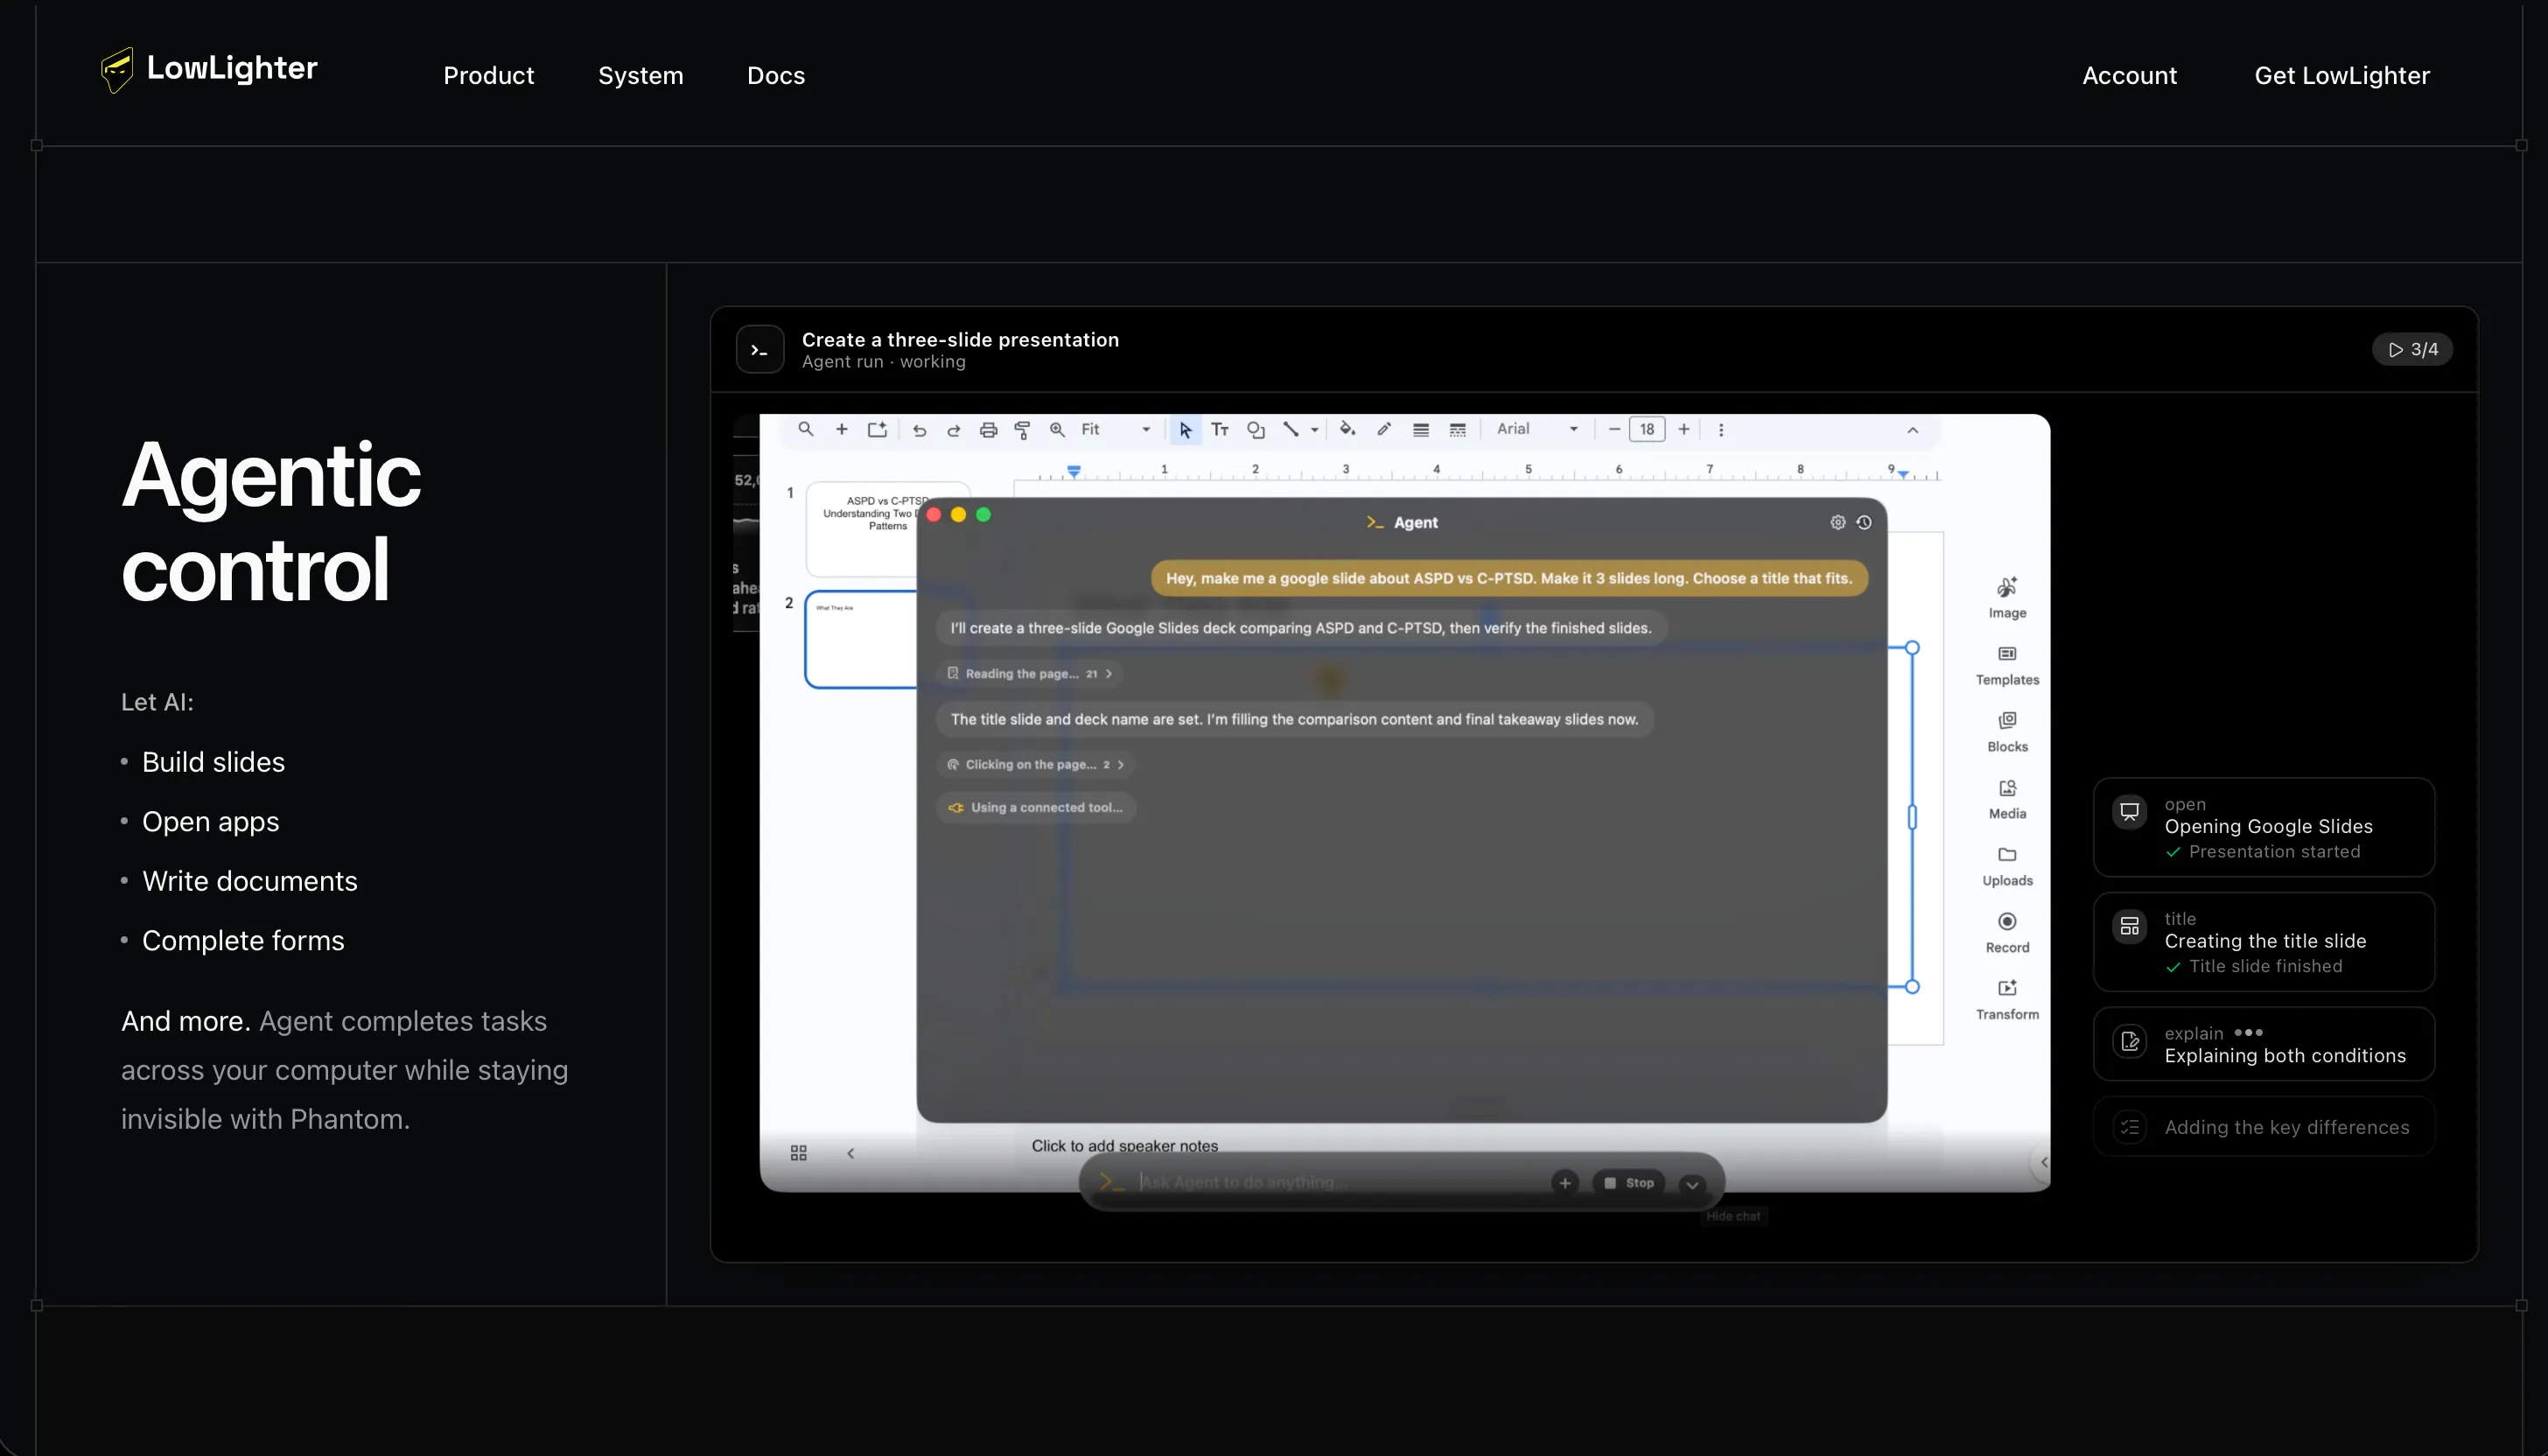
Task: Click the paint format roller icon
Action: tap(1022, 430)
